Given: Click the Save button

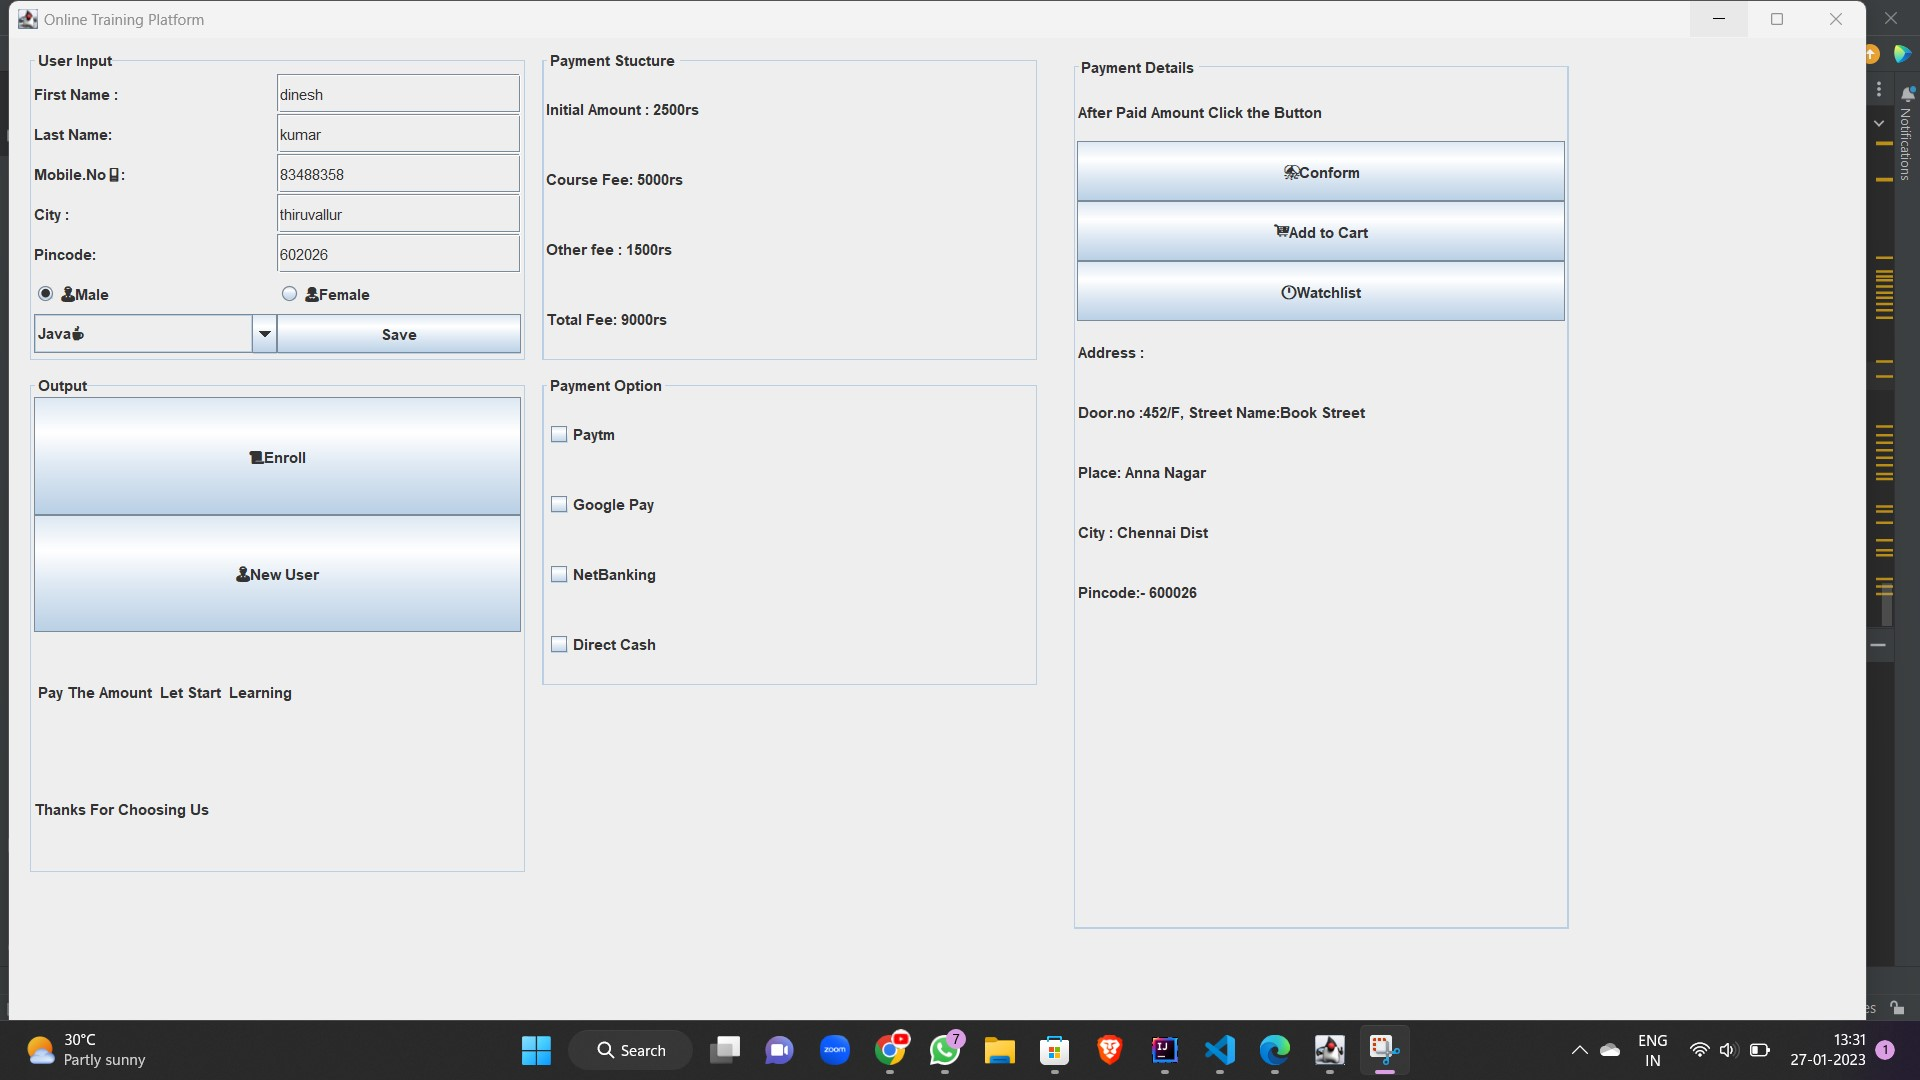Looking at the screenshot, I should [x=398, y=334].
